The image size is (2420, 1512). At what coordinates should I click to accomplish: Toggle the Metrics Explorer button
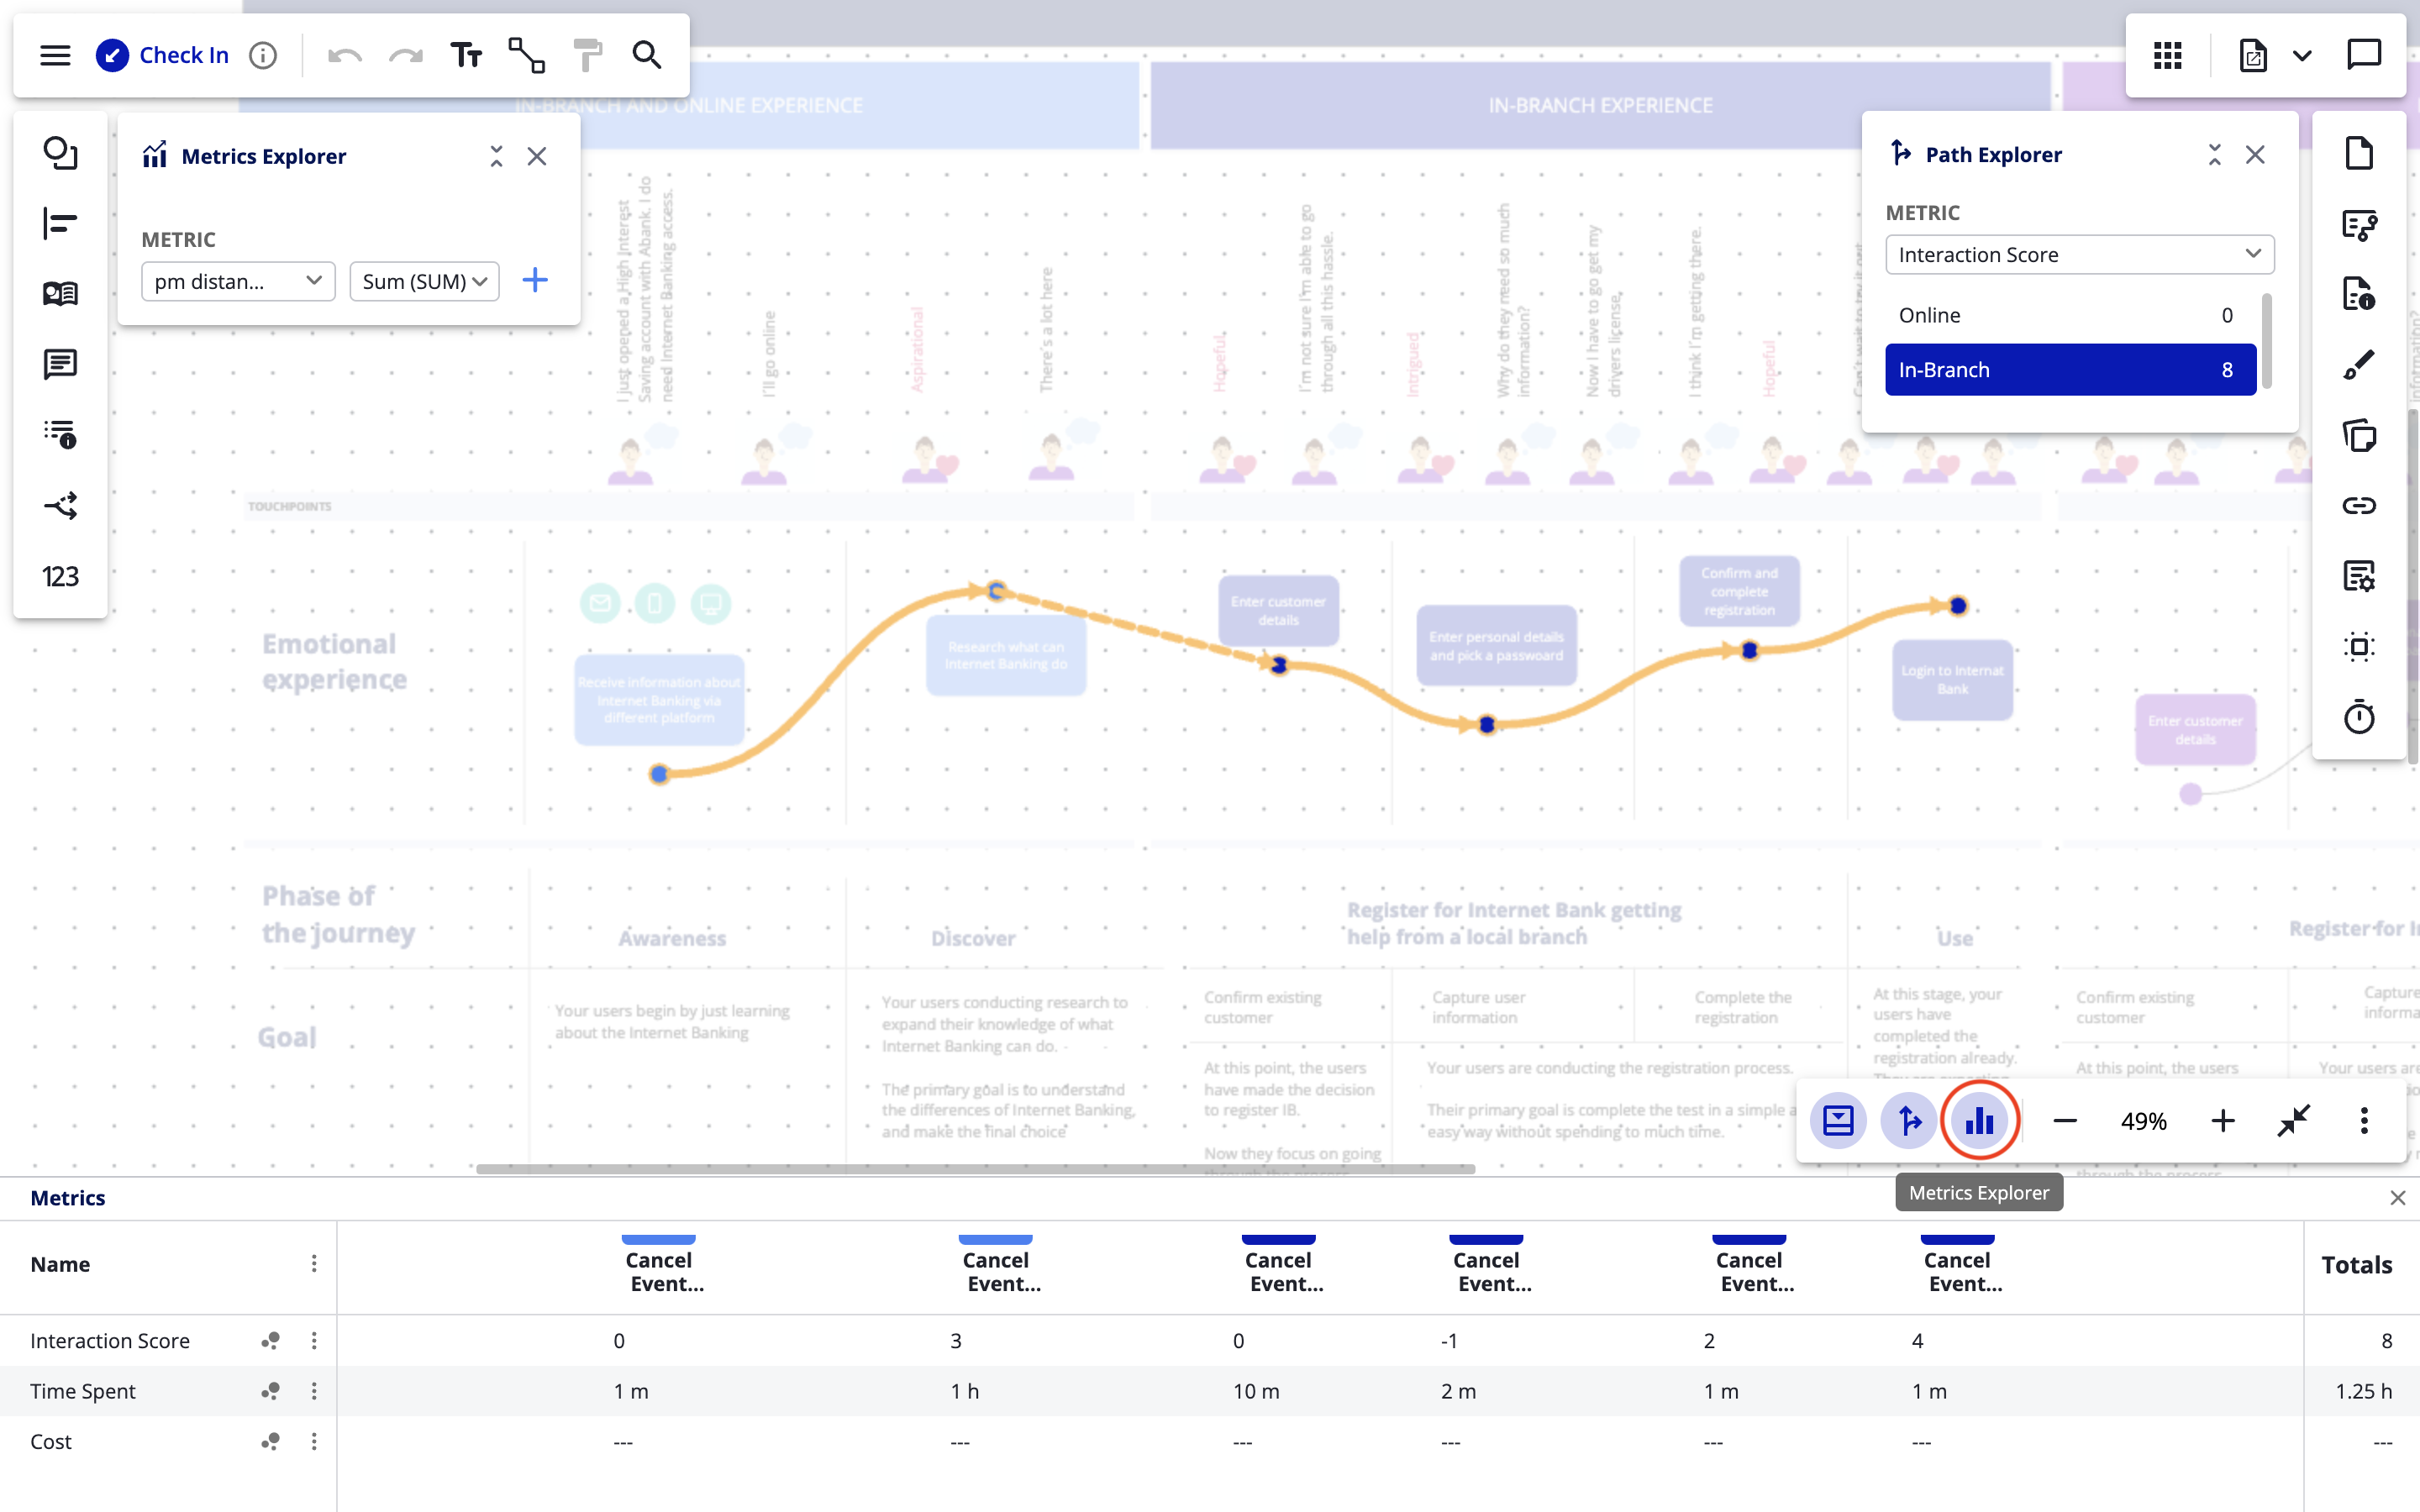[1979, 1121]
